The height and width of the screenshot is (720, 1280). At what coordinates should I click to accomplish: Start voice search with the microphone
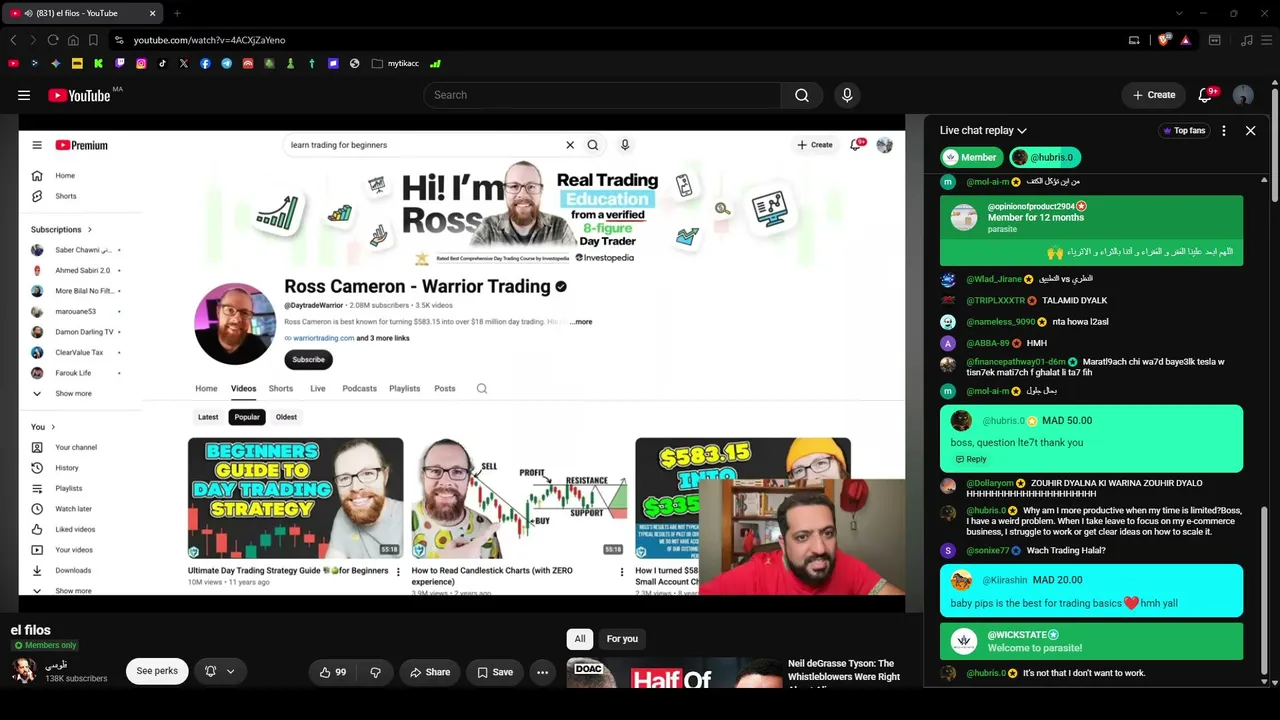pyautogui.click(x=847, y=95)
